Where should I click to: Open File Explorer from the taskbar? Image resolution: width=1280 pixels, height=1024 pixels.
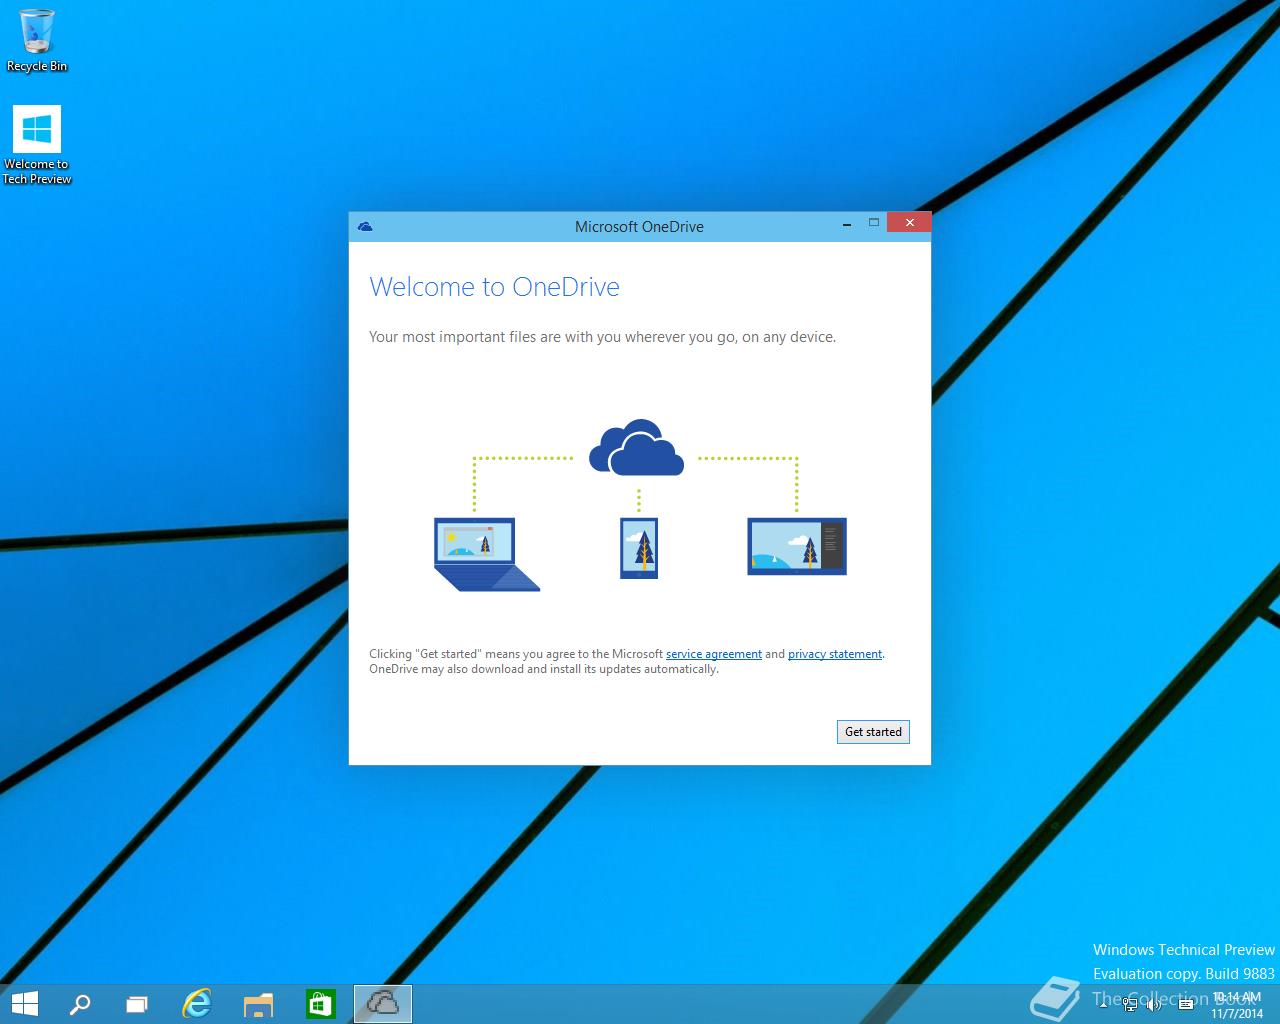click(258, 1003)
